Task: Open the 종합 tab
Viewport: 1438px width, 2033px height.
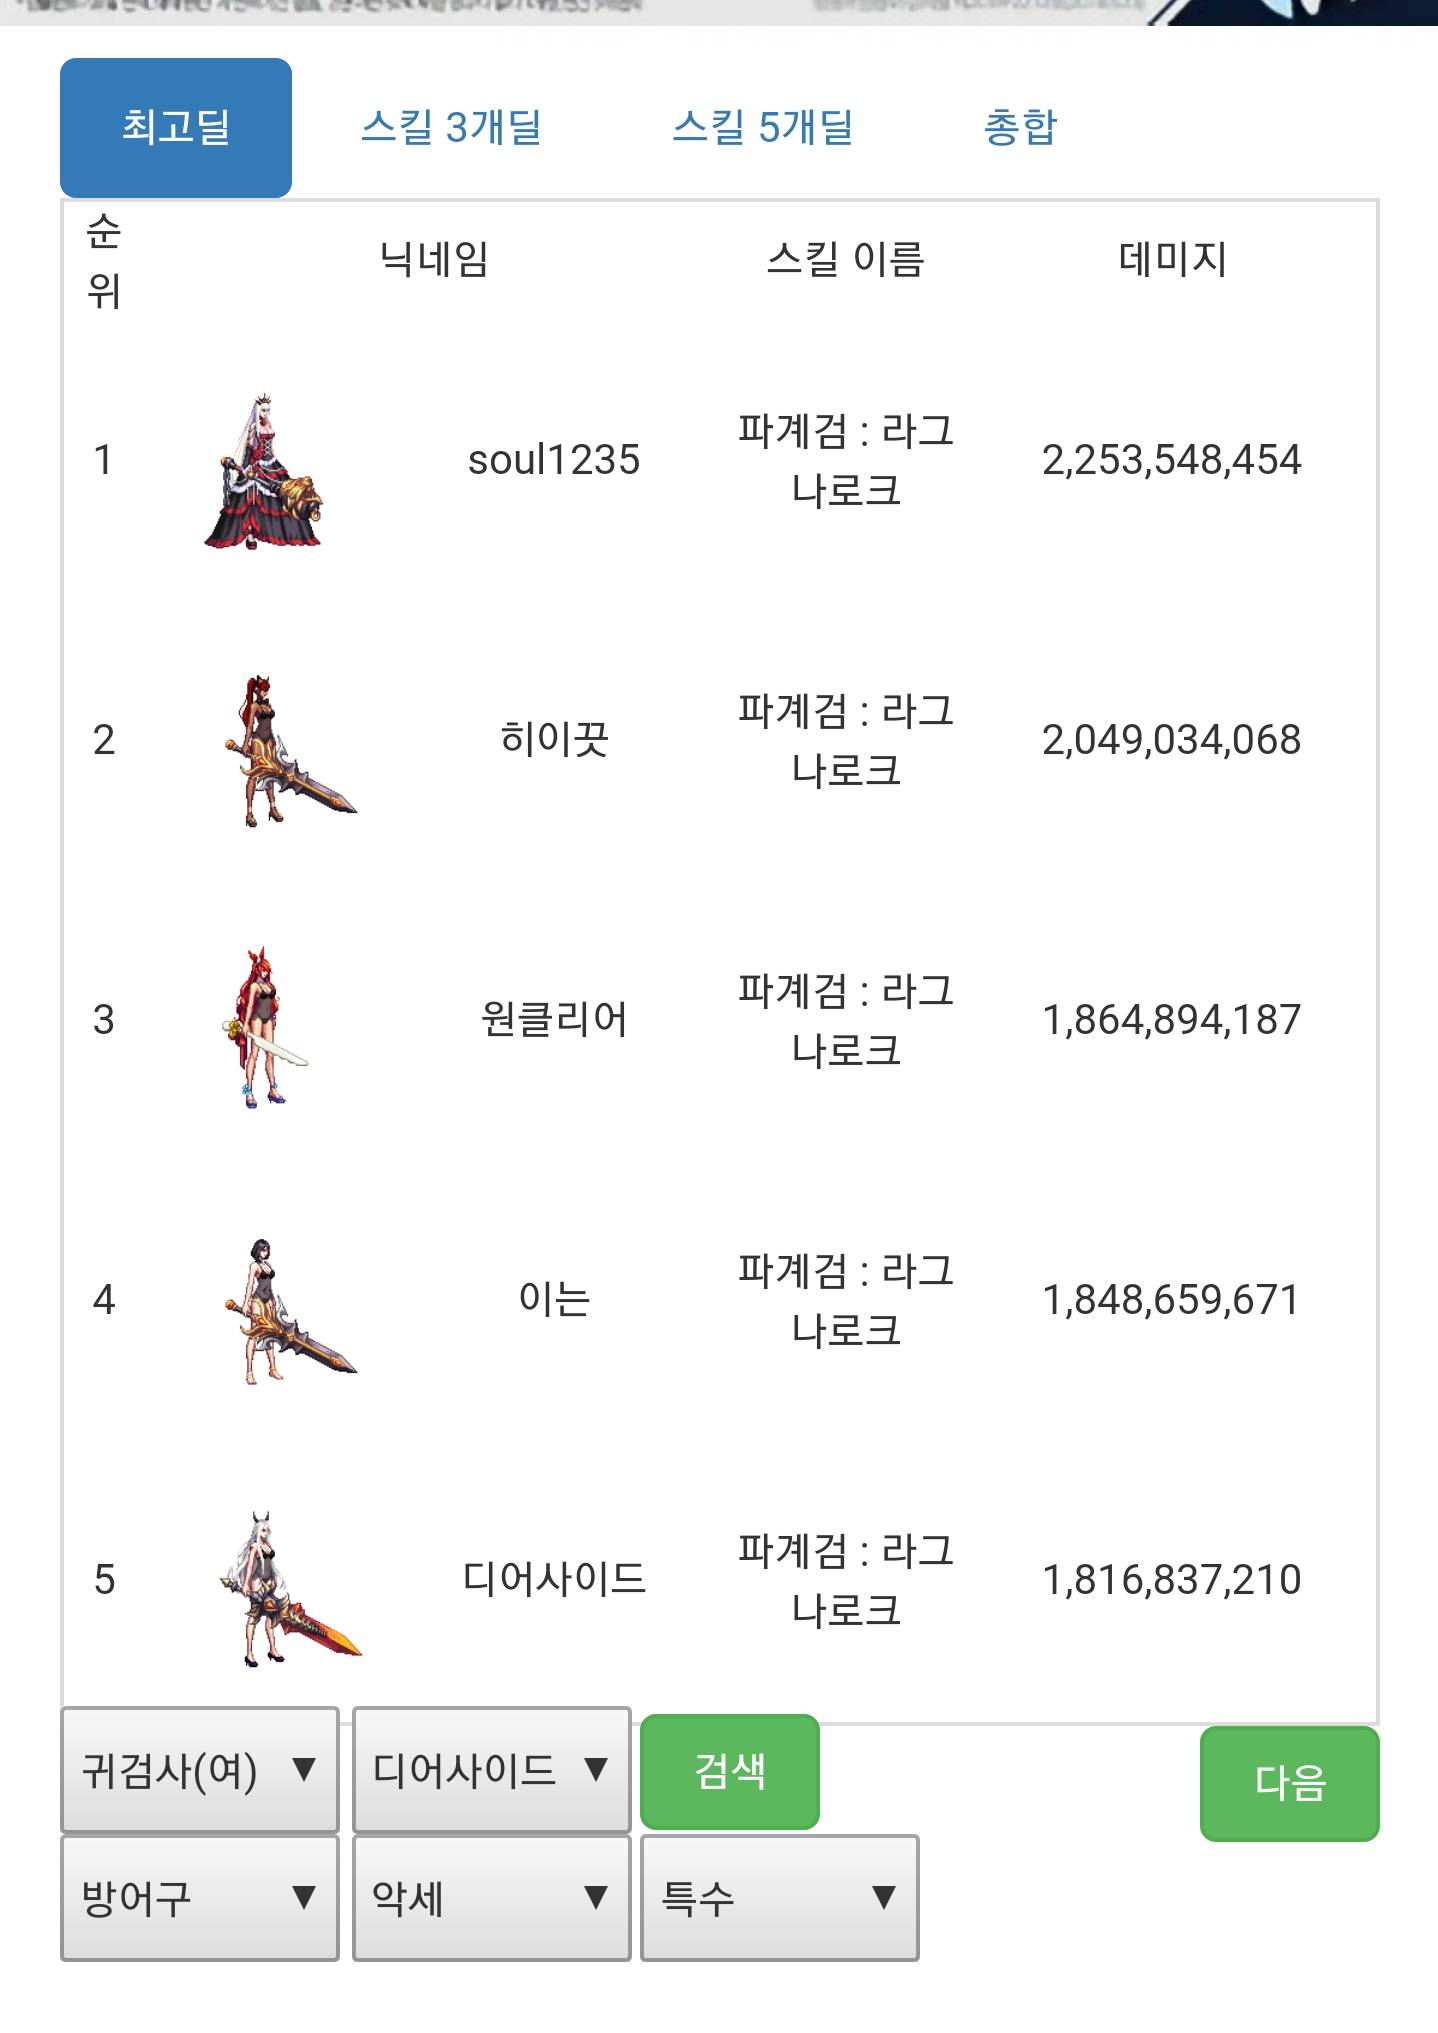Action: tap(1020, 128)
